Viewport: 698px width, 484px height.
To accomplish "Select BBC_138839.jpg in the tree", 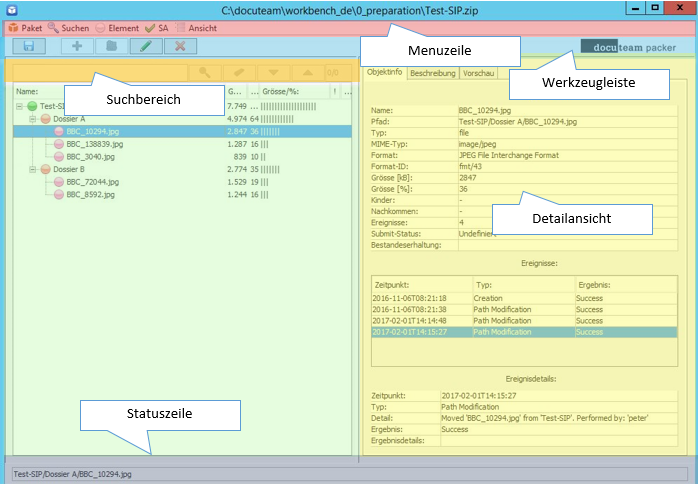I will click(x=95, y=144).
